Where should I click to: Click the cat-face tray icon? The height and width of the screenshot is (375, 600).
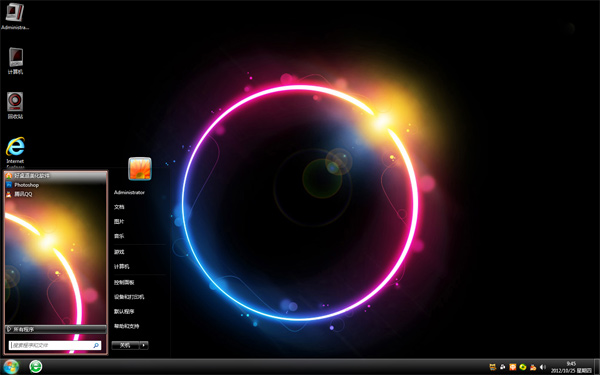[493, 367]
